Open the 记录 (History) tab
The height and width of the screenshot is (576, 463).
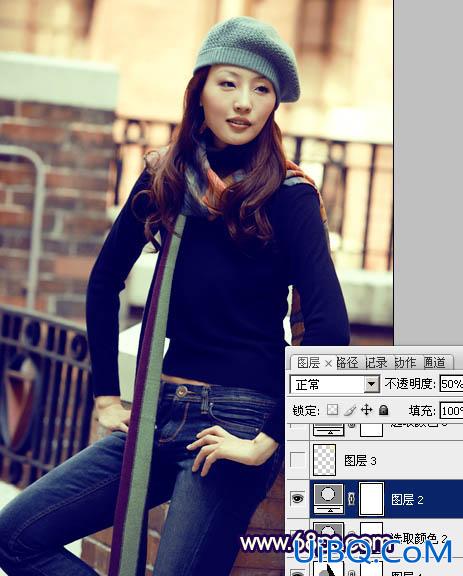pos(376,363)
